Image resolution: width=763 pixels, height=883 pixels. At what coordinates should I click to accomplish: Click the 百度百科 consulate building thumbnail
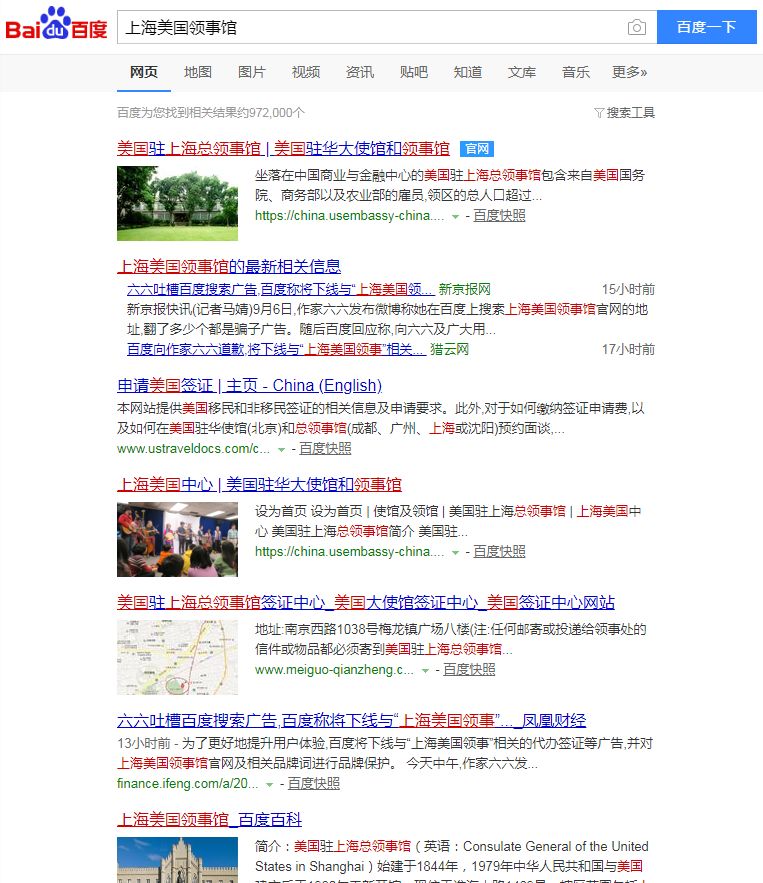177,860
